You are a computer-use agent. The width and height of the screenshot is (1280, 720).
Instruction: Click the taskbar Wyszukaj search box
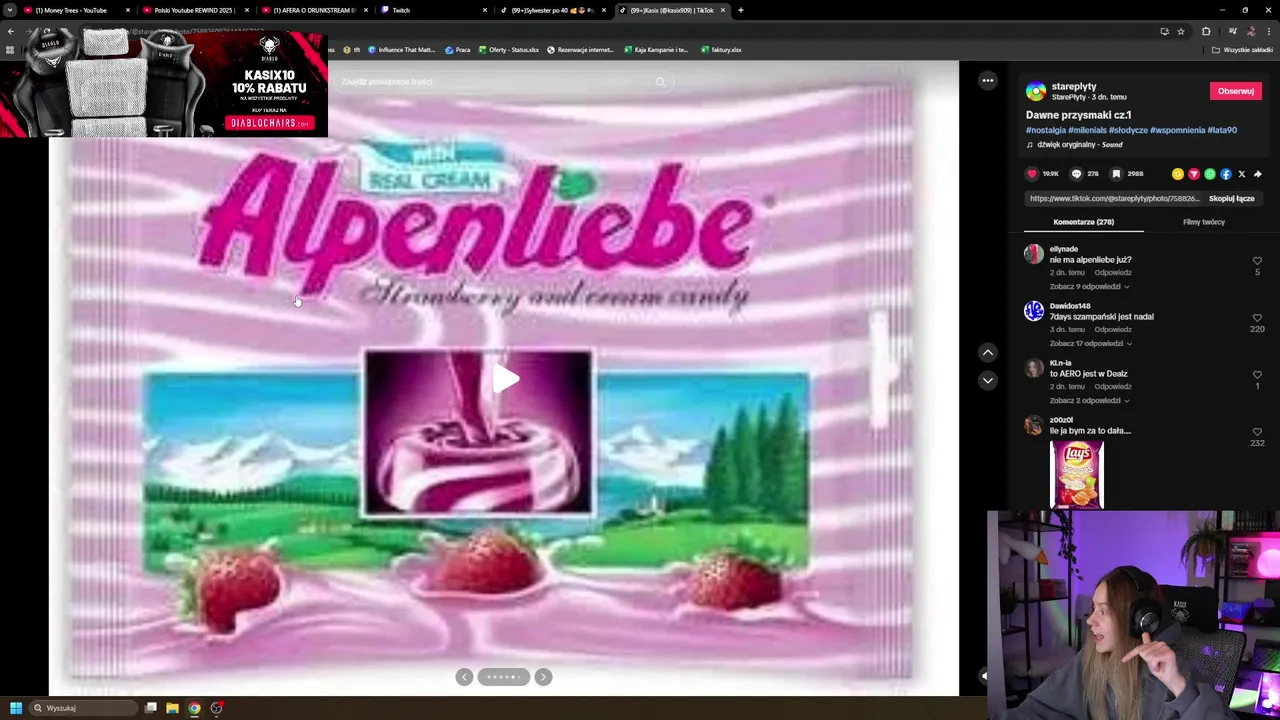(84, 708)
